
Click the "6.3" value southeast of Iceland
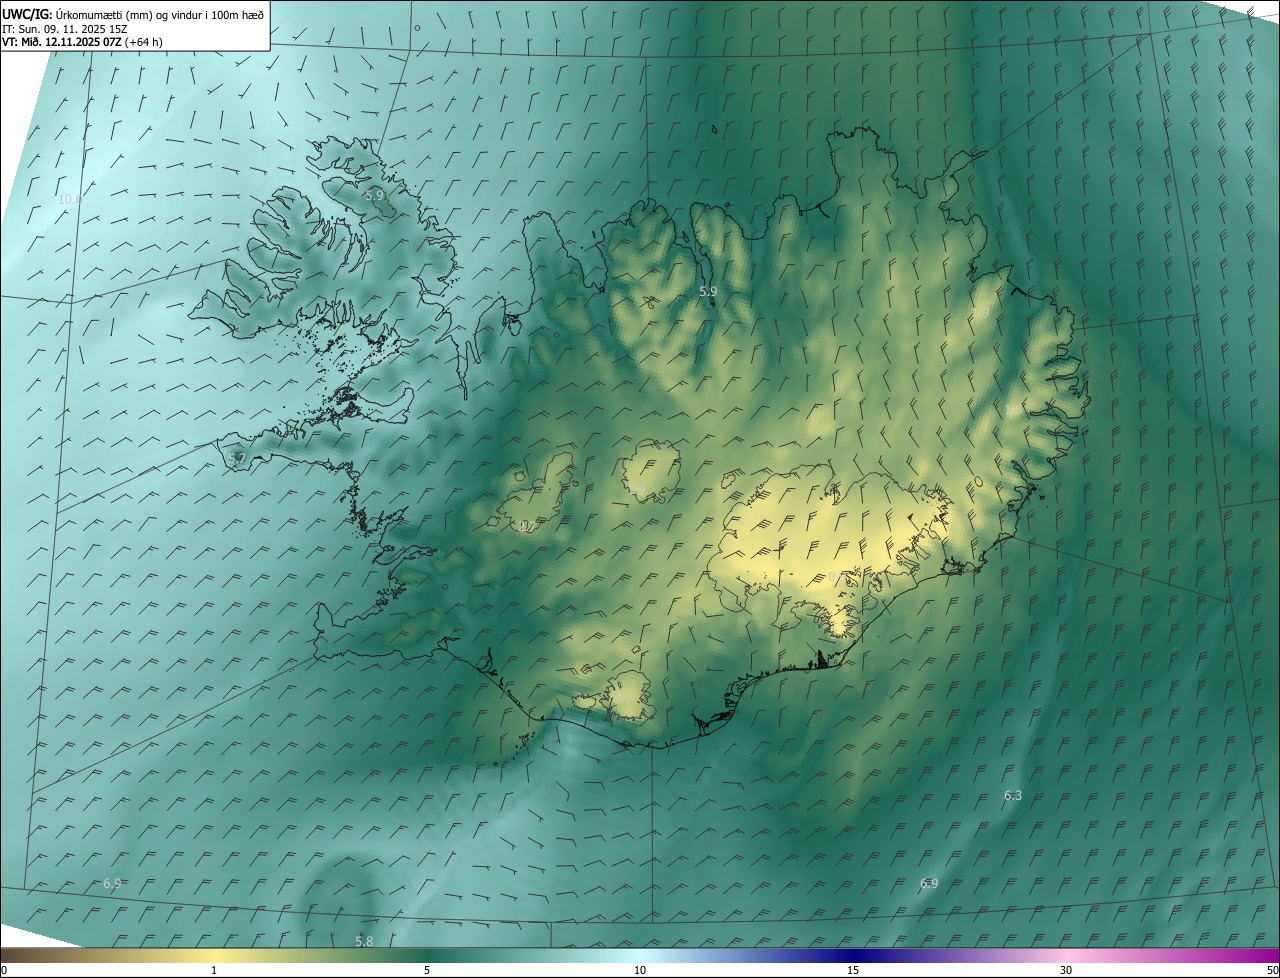1013,796
